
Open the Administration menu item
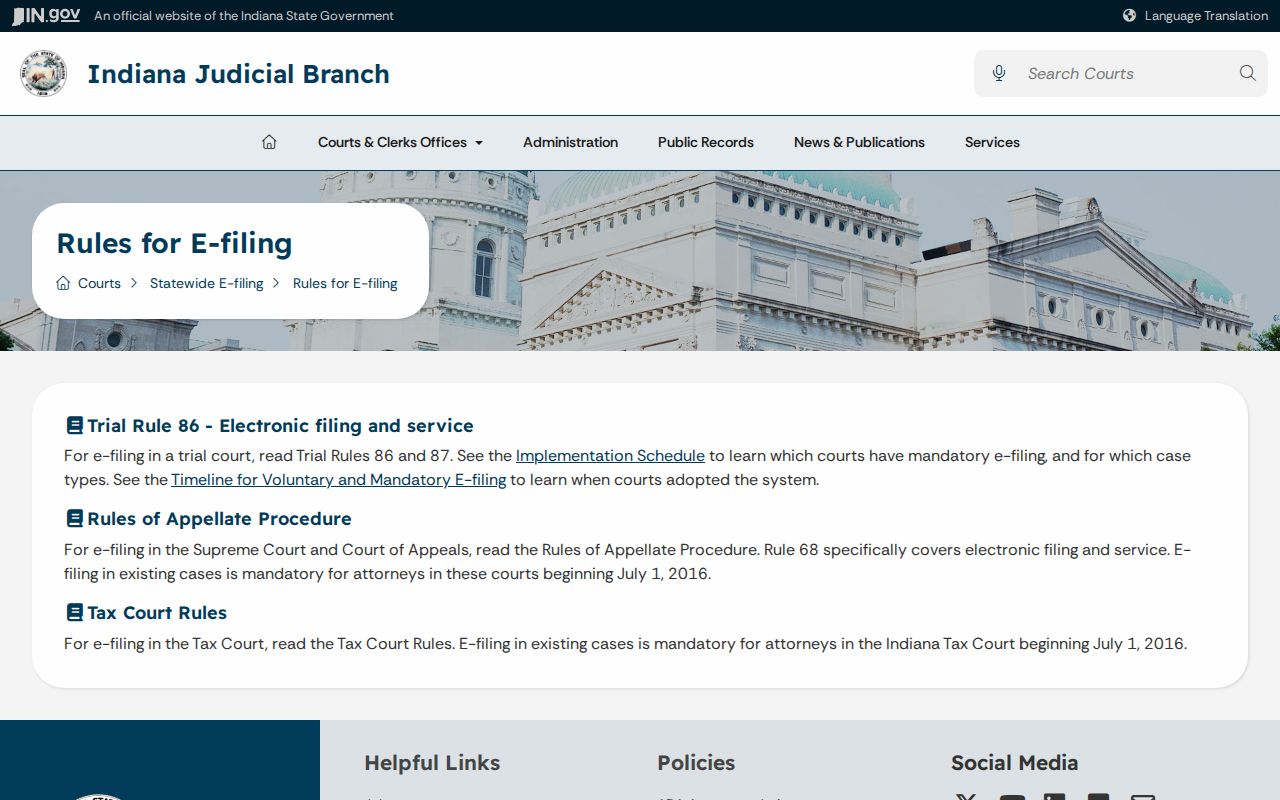point(570,142)
